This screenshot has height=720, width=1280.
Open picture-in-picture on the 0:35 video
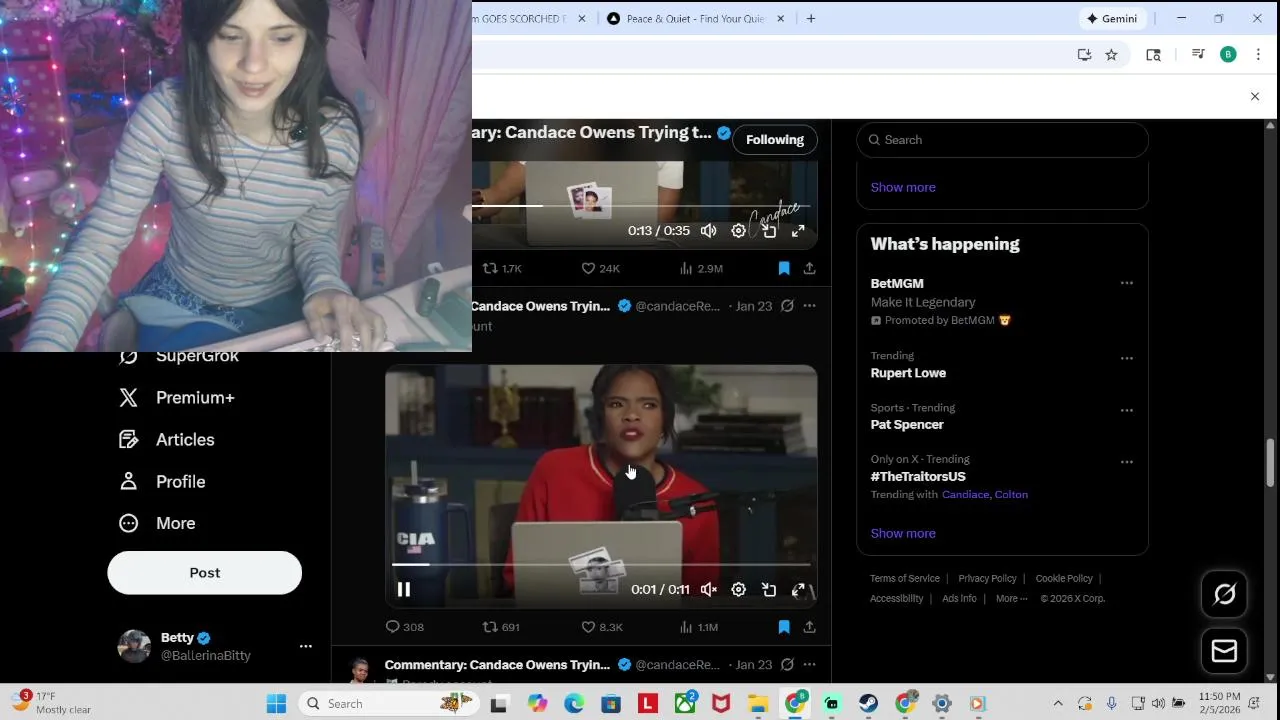coord(768,231)
